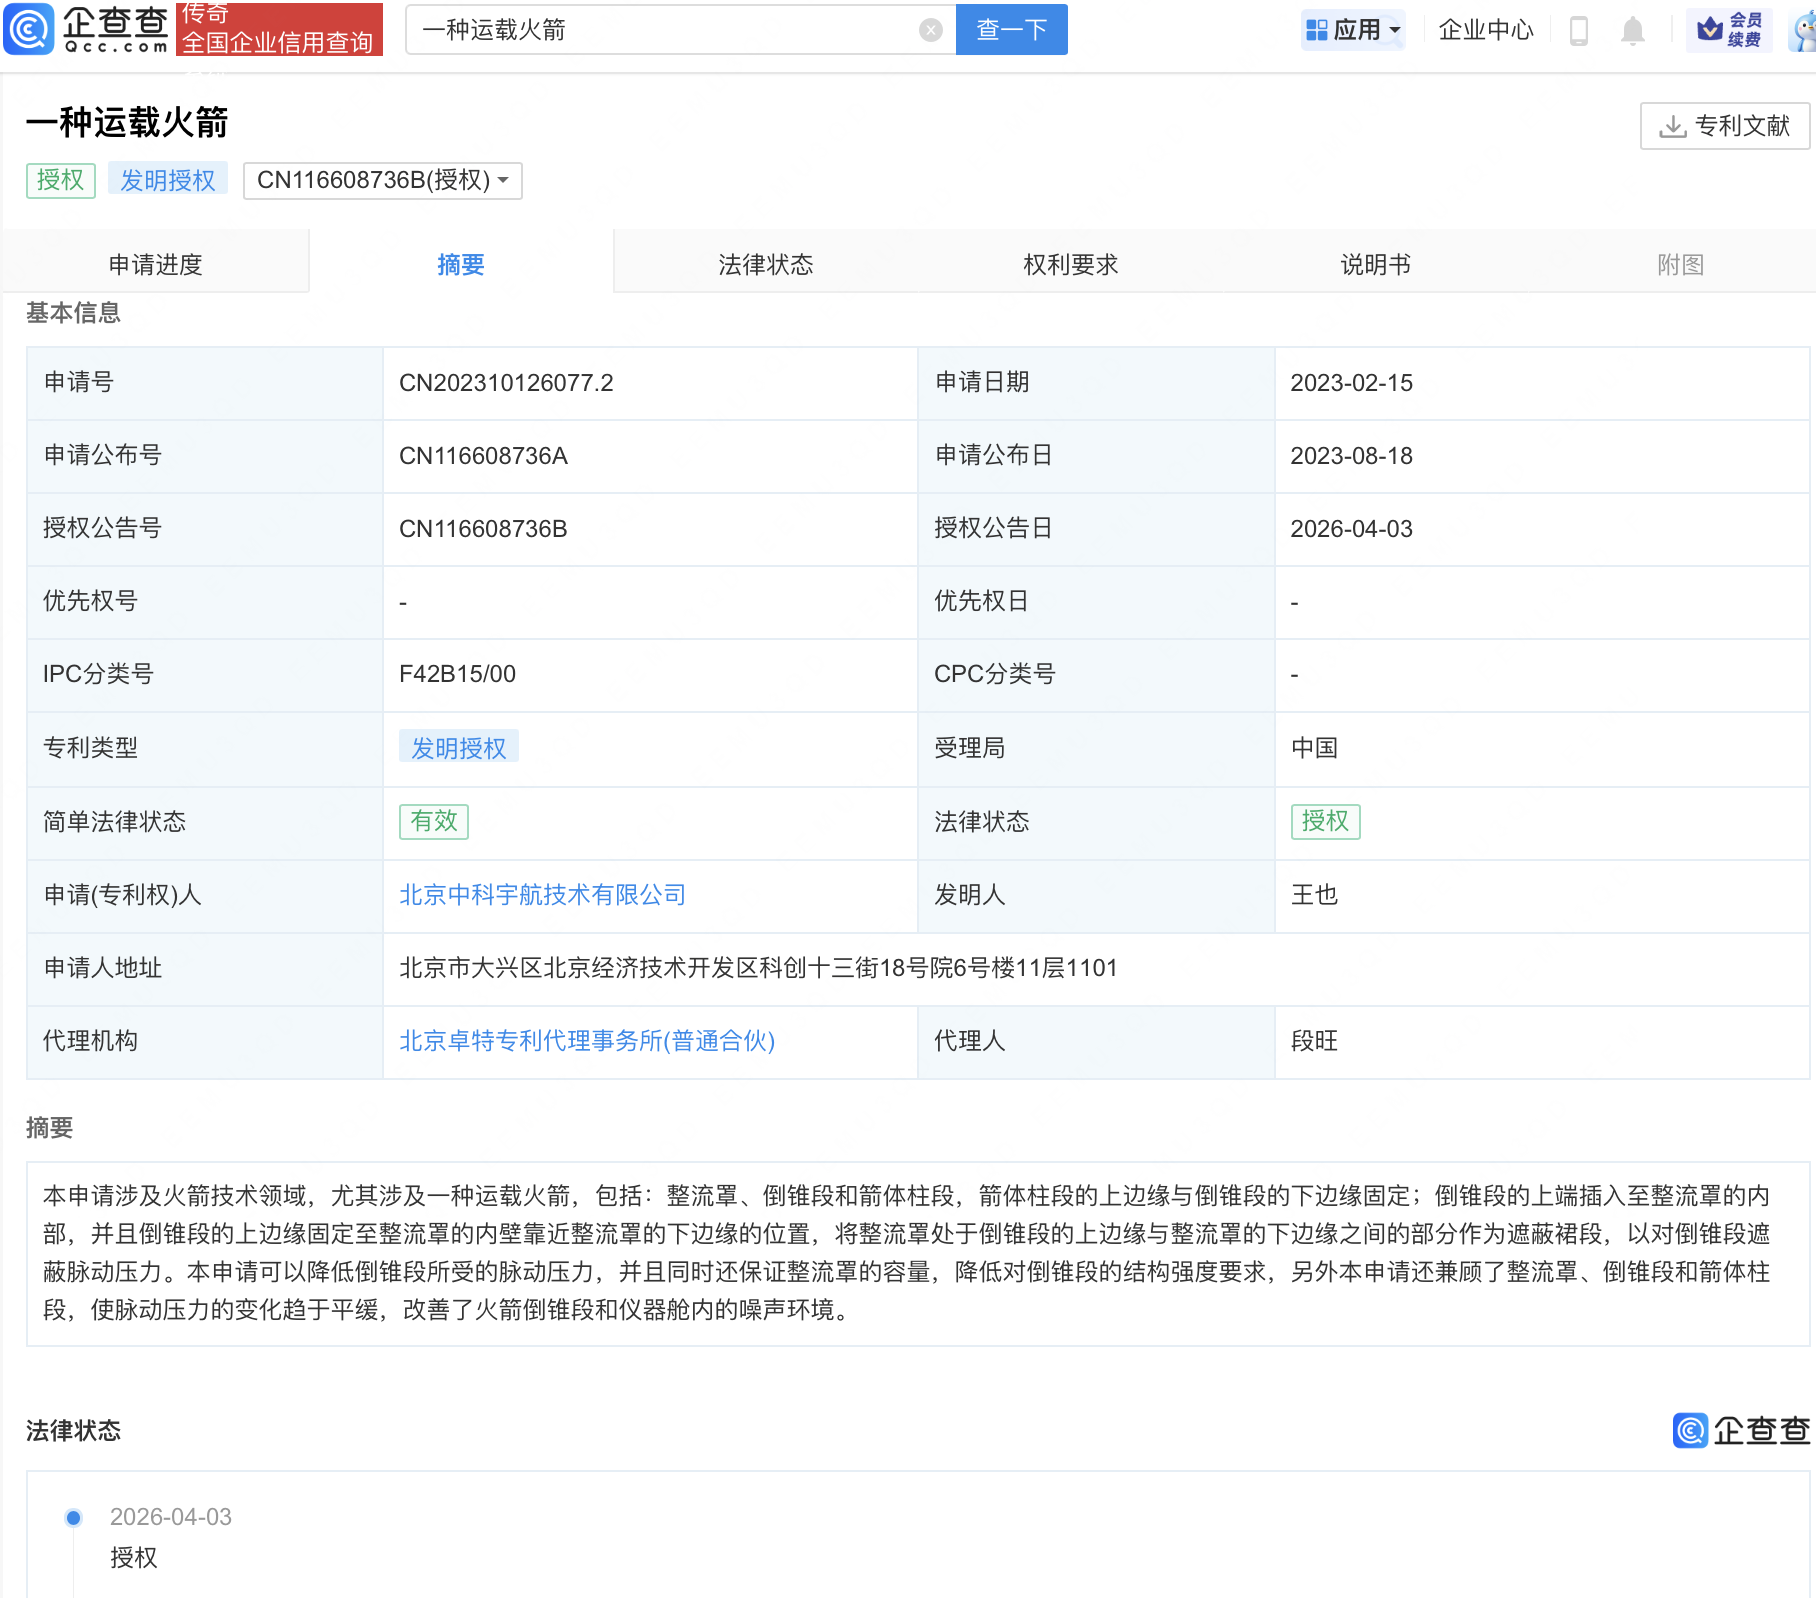Clear the search box via the x icon
This screenshot has width=1816, height=1598.
(931, 29)
